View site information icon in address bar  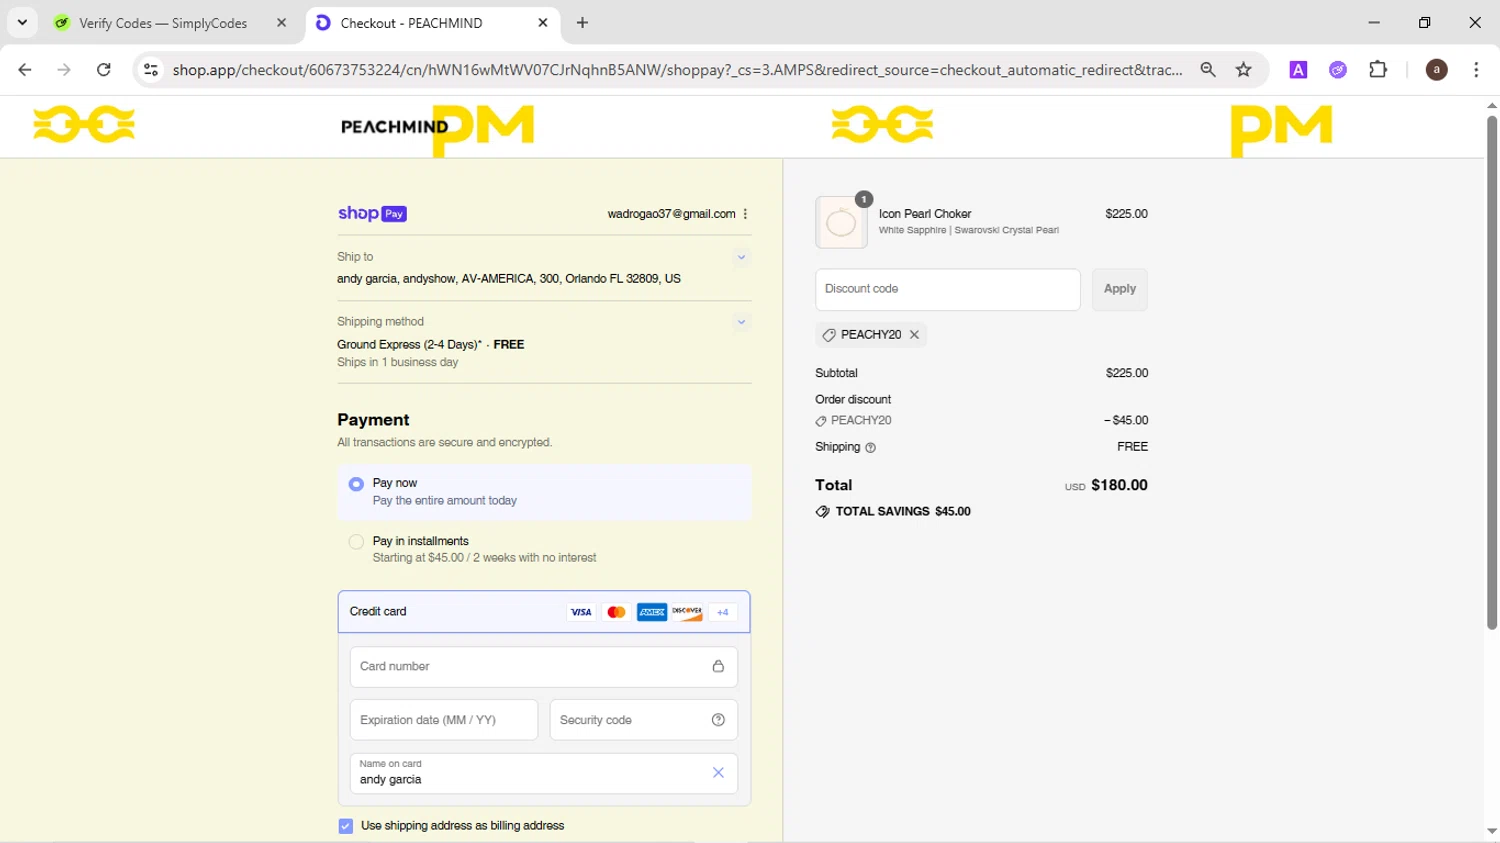click(151, 70)
